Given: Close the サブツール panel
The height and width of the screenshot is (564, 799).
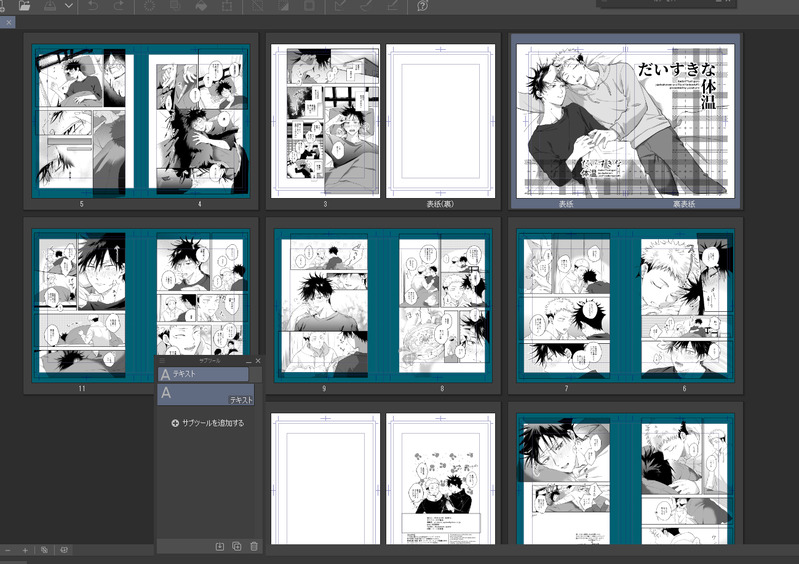Looking at the screenshot, I should click(258, 361).
